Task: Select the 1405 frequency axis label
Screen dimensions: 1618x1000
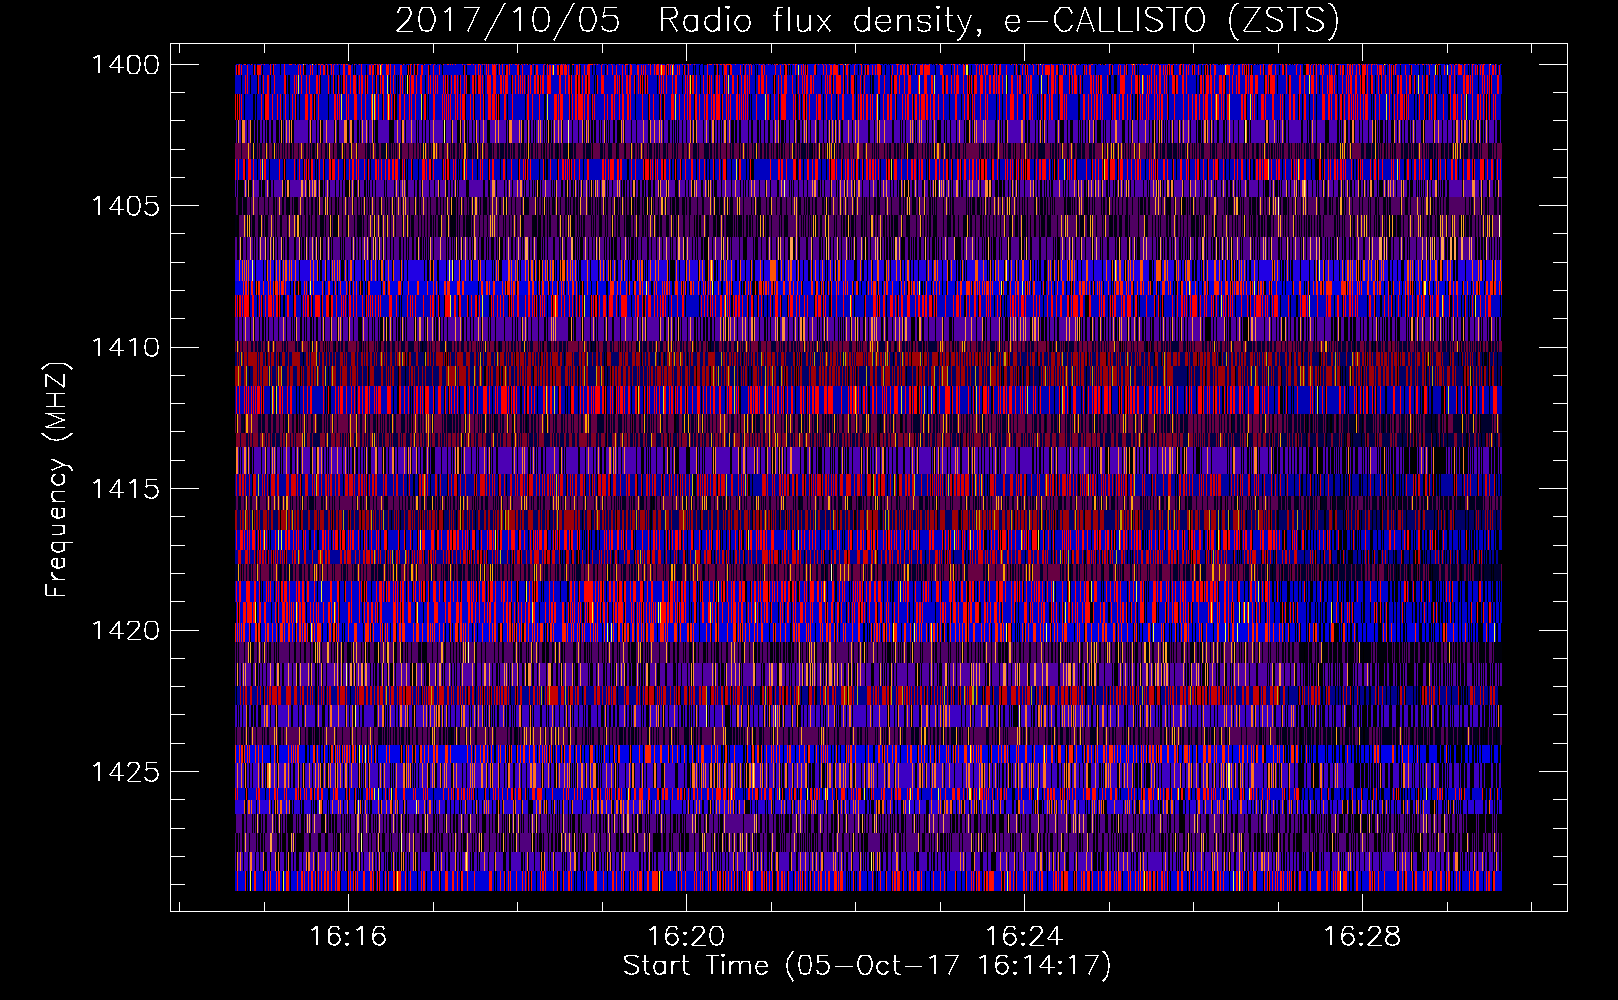Action: pyautogui.click(x=125, y=206)
